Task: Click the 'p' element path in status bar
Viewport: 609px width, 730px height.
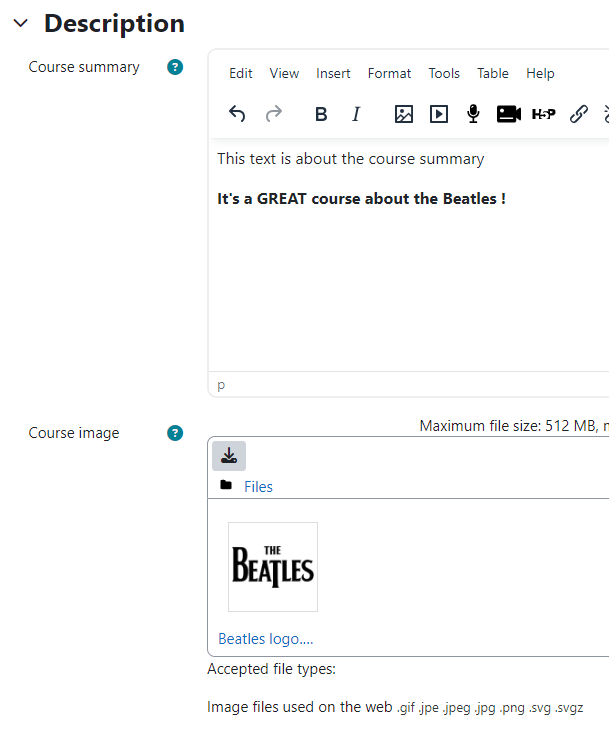Action: pos(221,385)
